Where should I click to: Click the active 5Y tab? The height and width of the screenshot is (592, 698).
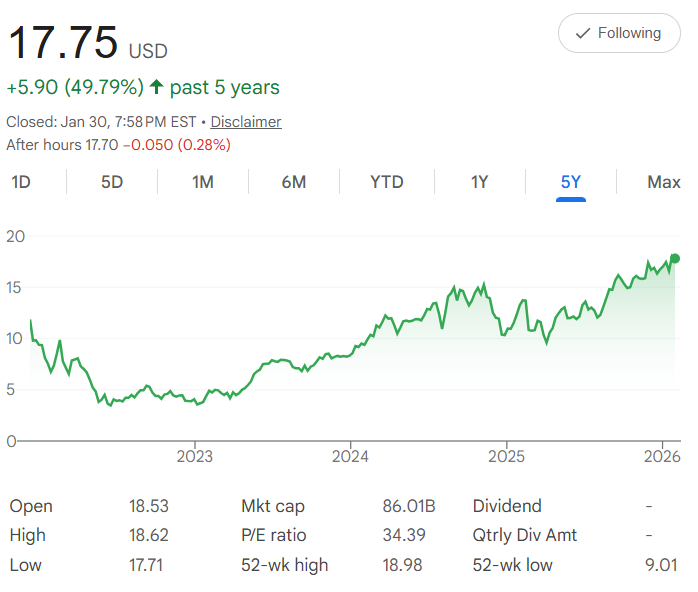tap(570, 182)
